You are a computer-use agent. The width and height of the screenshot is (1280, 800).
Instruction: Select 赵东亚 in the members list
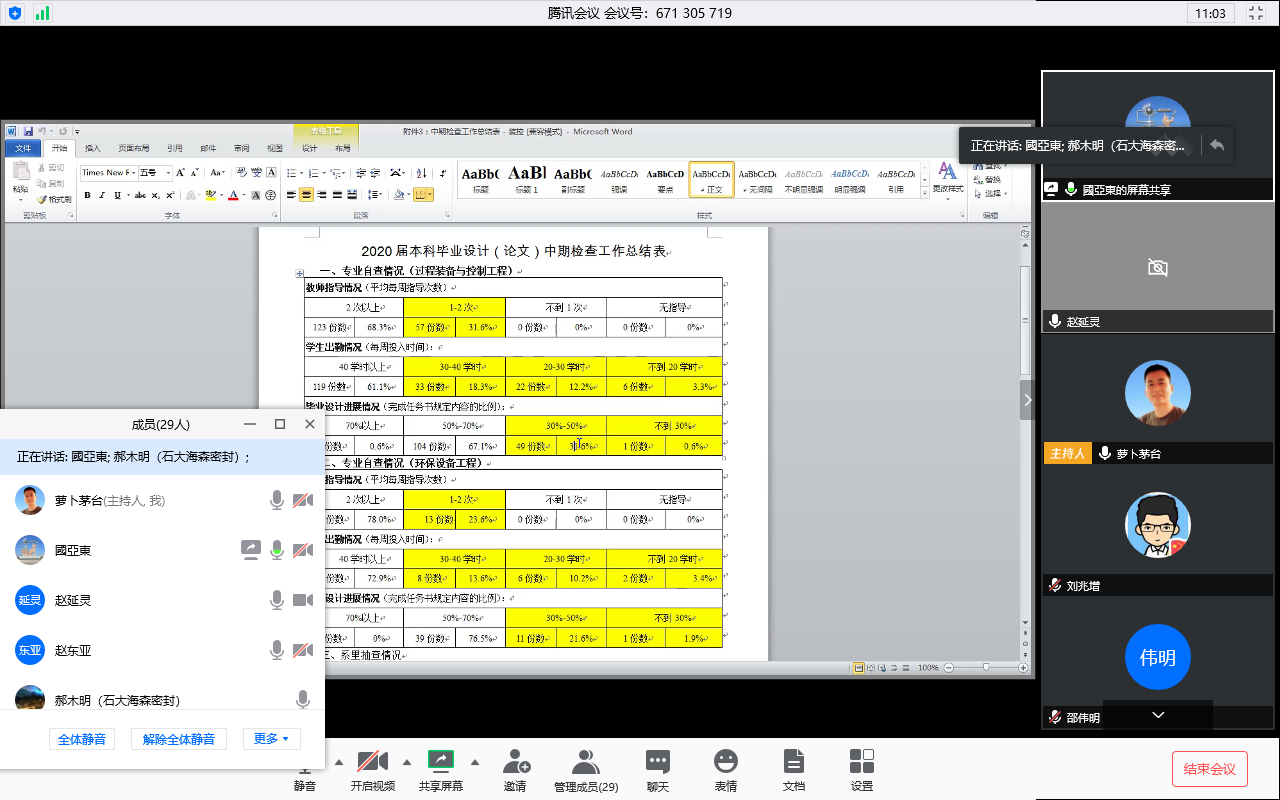pos(72,651)
